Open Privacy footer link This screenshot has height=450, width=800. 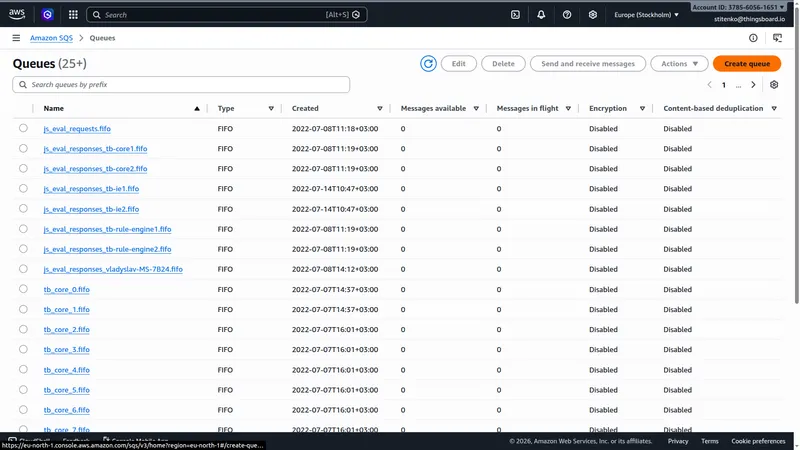point(678,441)
